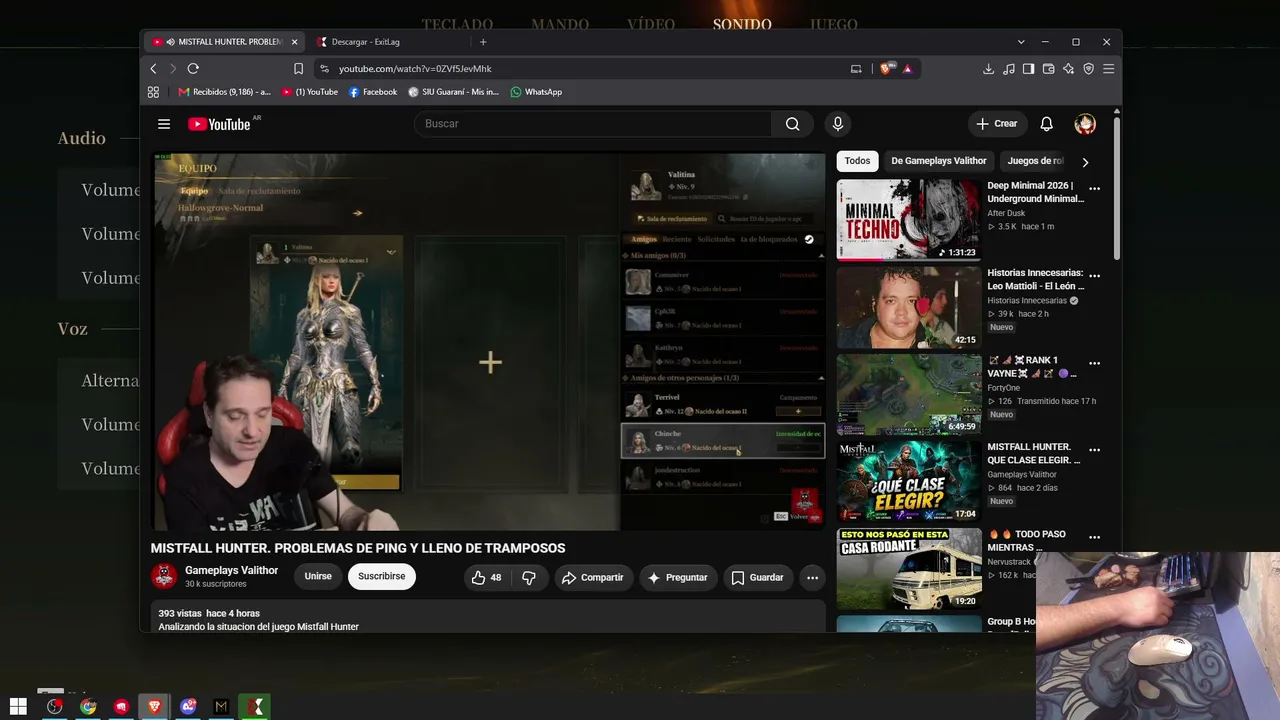The width and height of the screenshot is (1280, 720).
Task: Save the video with Guardar
Action: (757, 577)
